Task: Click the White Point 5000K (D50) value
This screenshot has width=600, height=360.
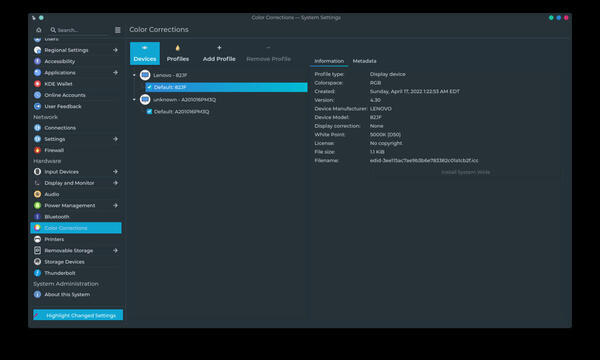Action: [385, 135]
